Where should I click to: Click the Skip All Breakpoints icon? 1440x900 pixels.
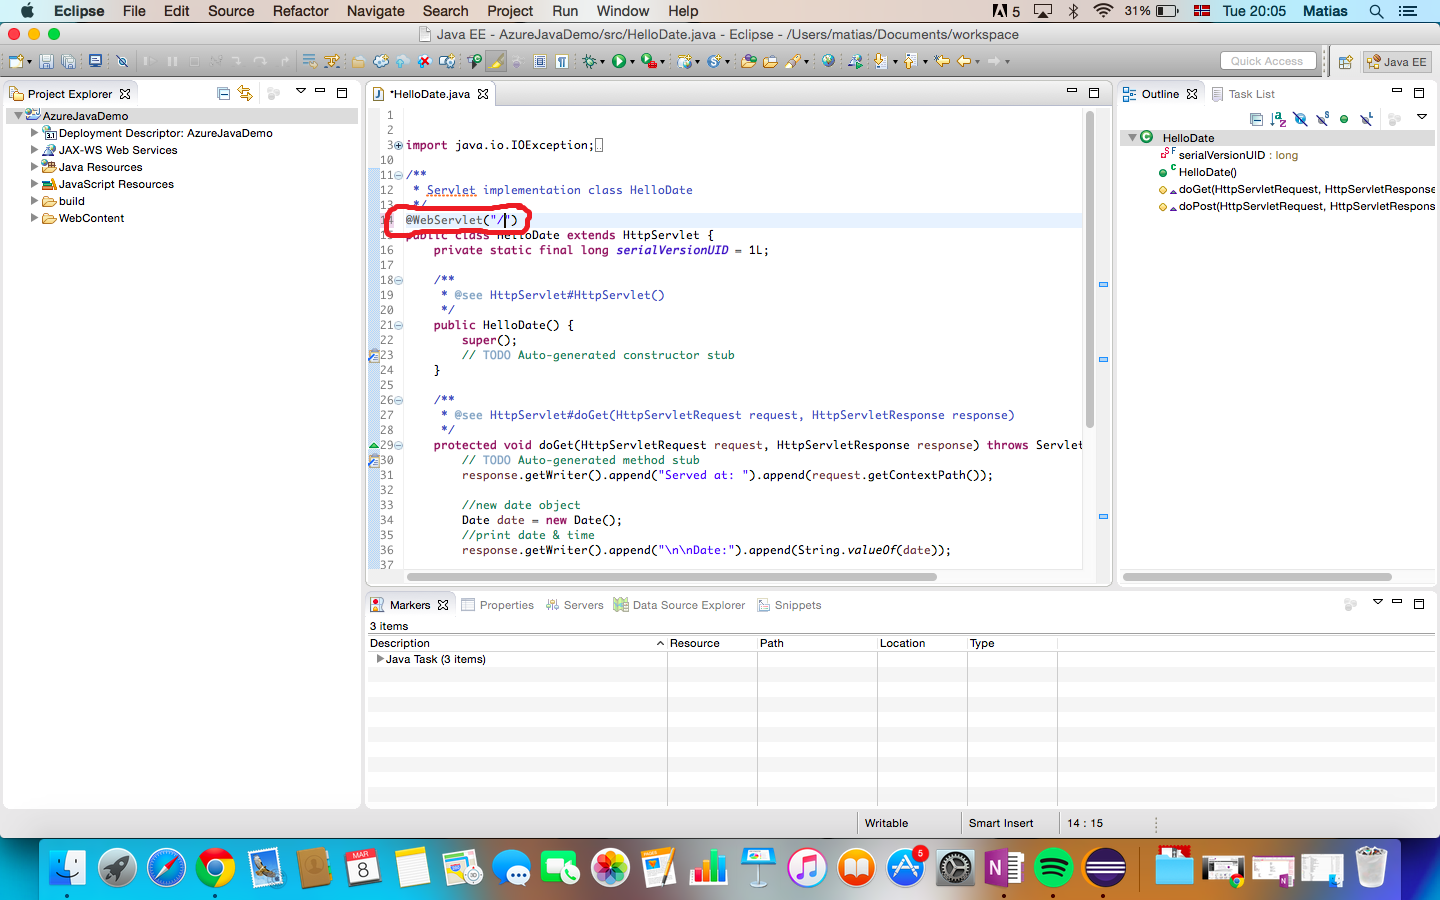(122, 61)
